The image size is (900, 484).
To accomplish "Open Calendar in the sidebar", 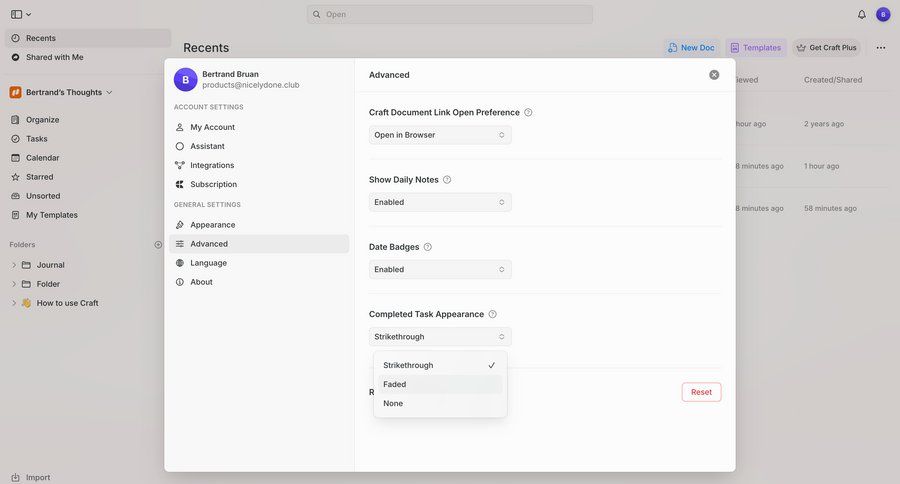I will (x=88, y=157).
